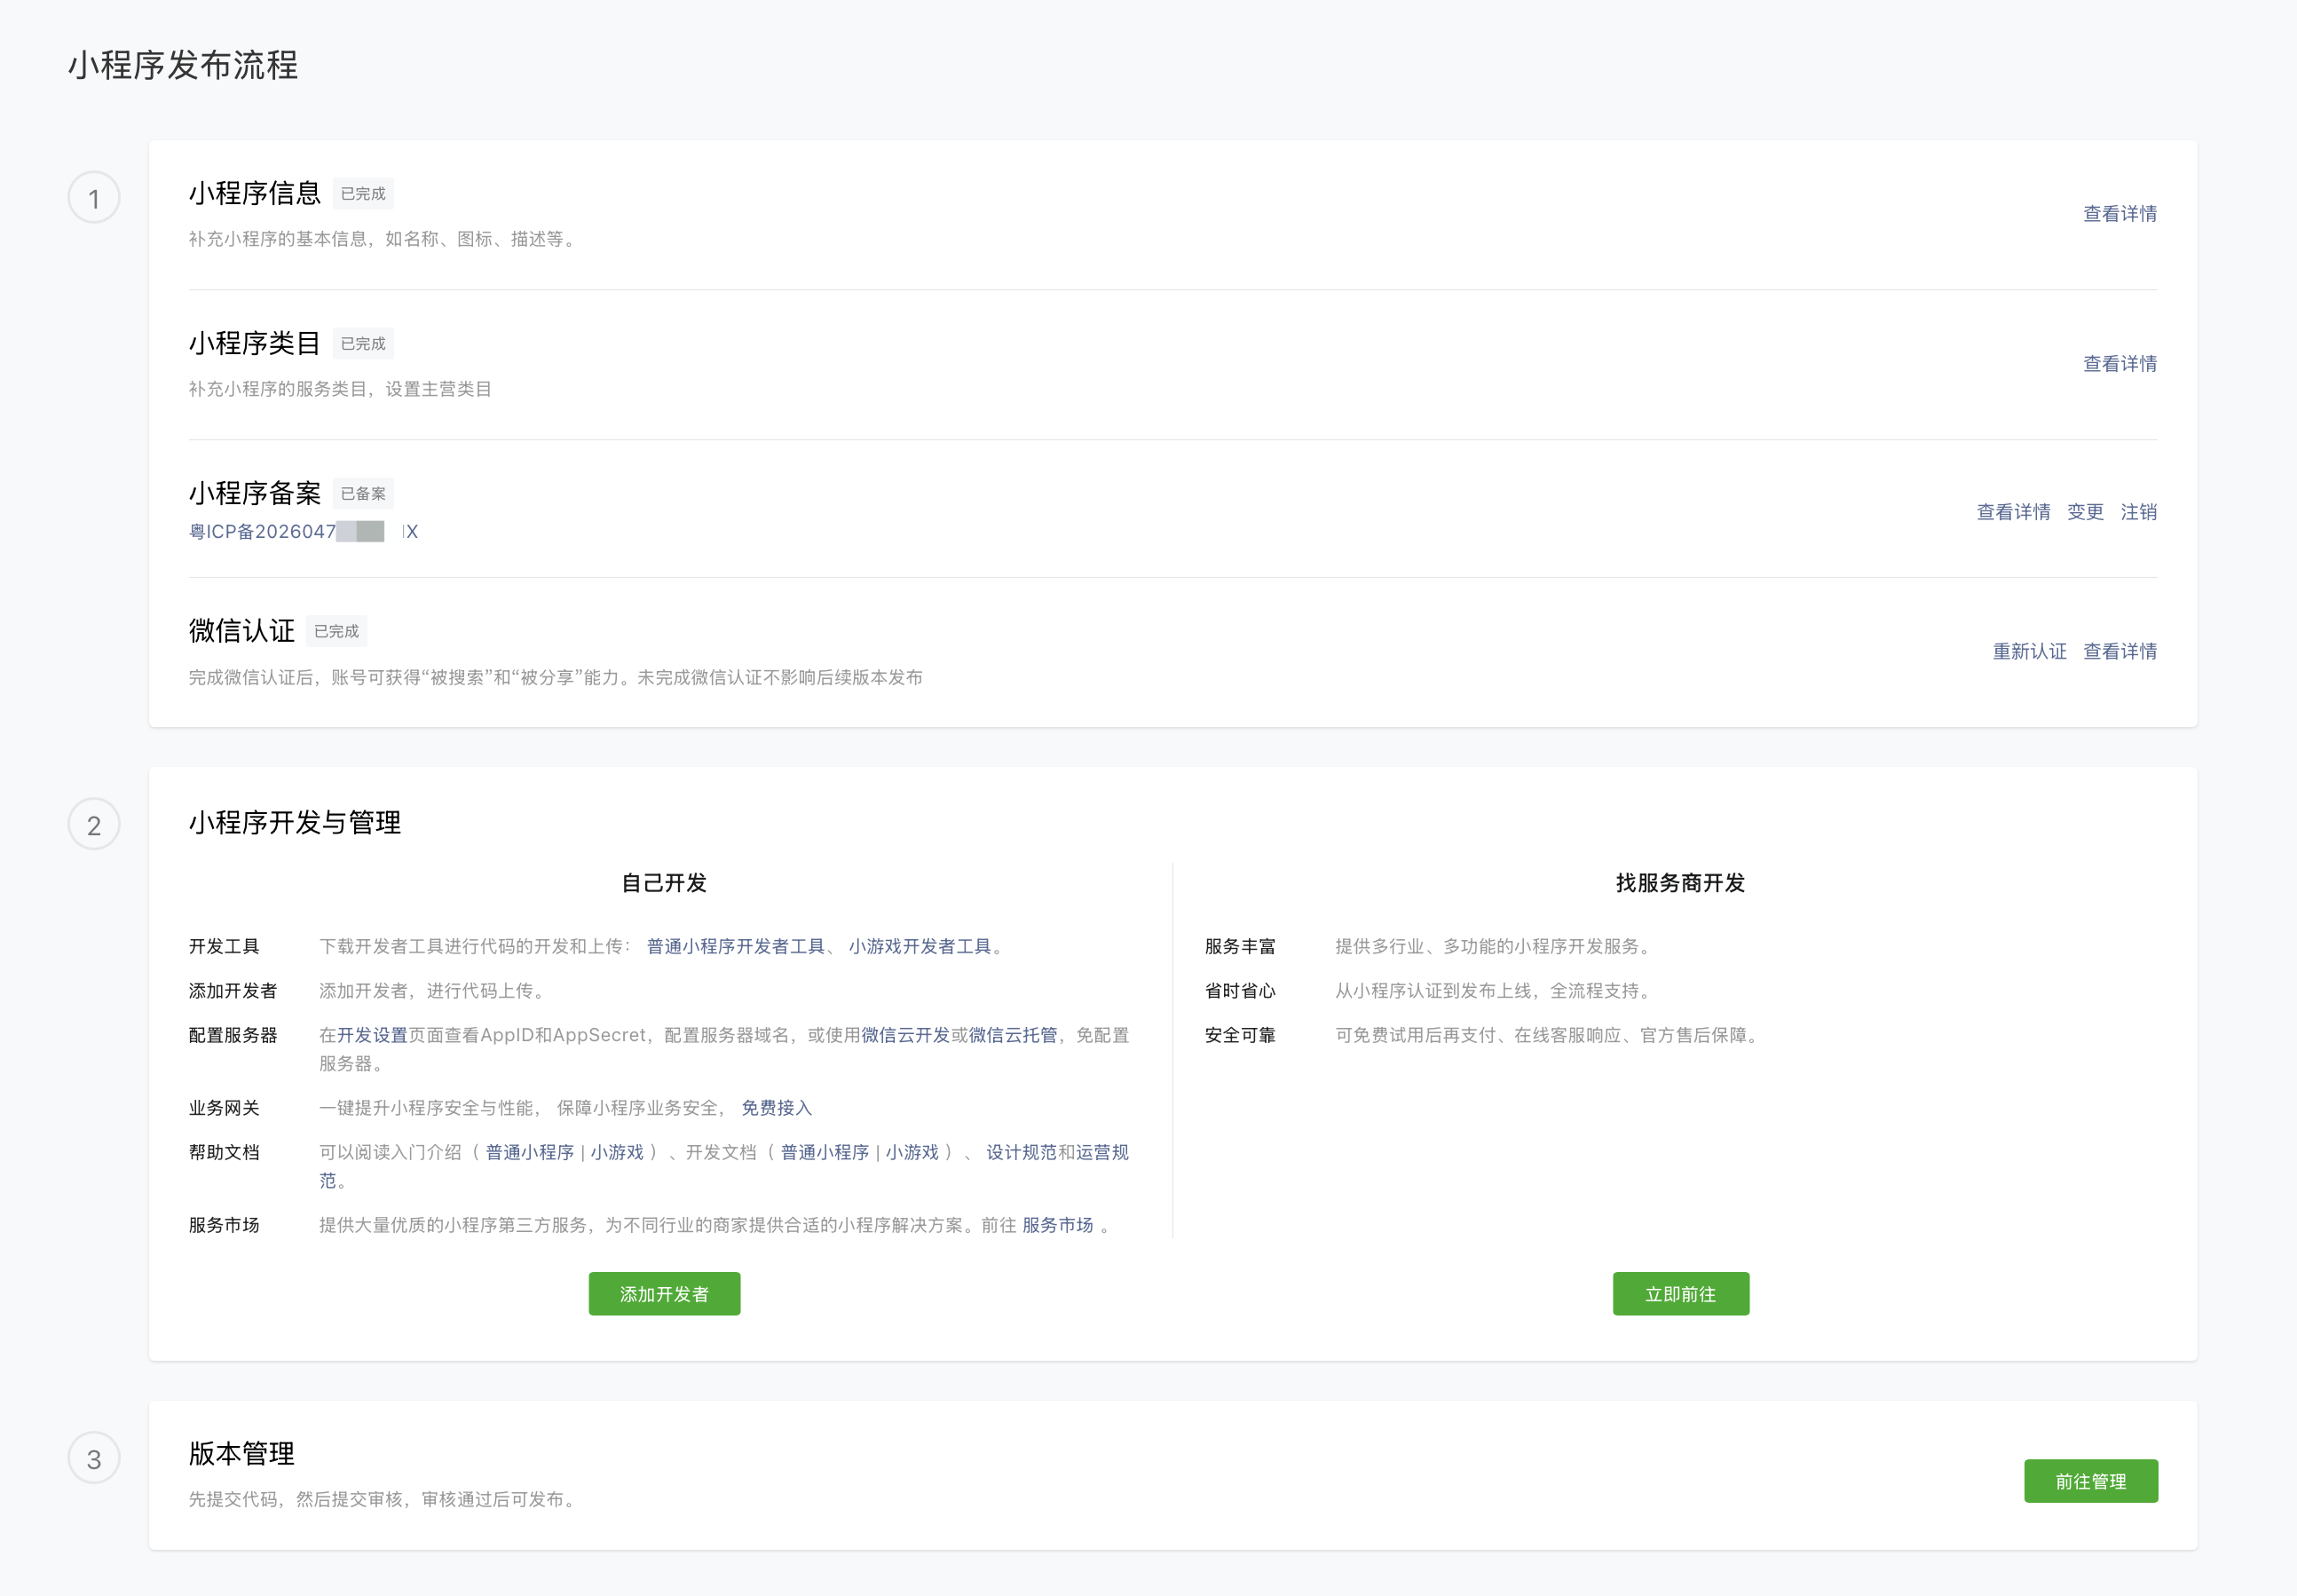Click 免费接入 for 业务网关
This screenshot has width=2297, height=1596.
(x=776, y=1108)
